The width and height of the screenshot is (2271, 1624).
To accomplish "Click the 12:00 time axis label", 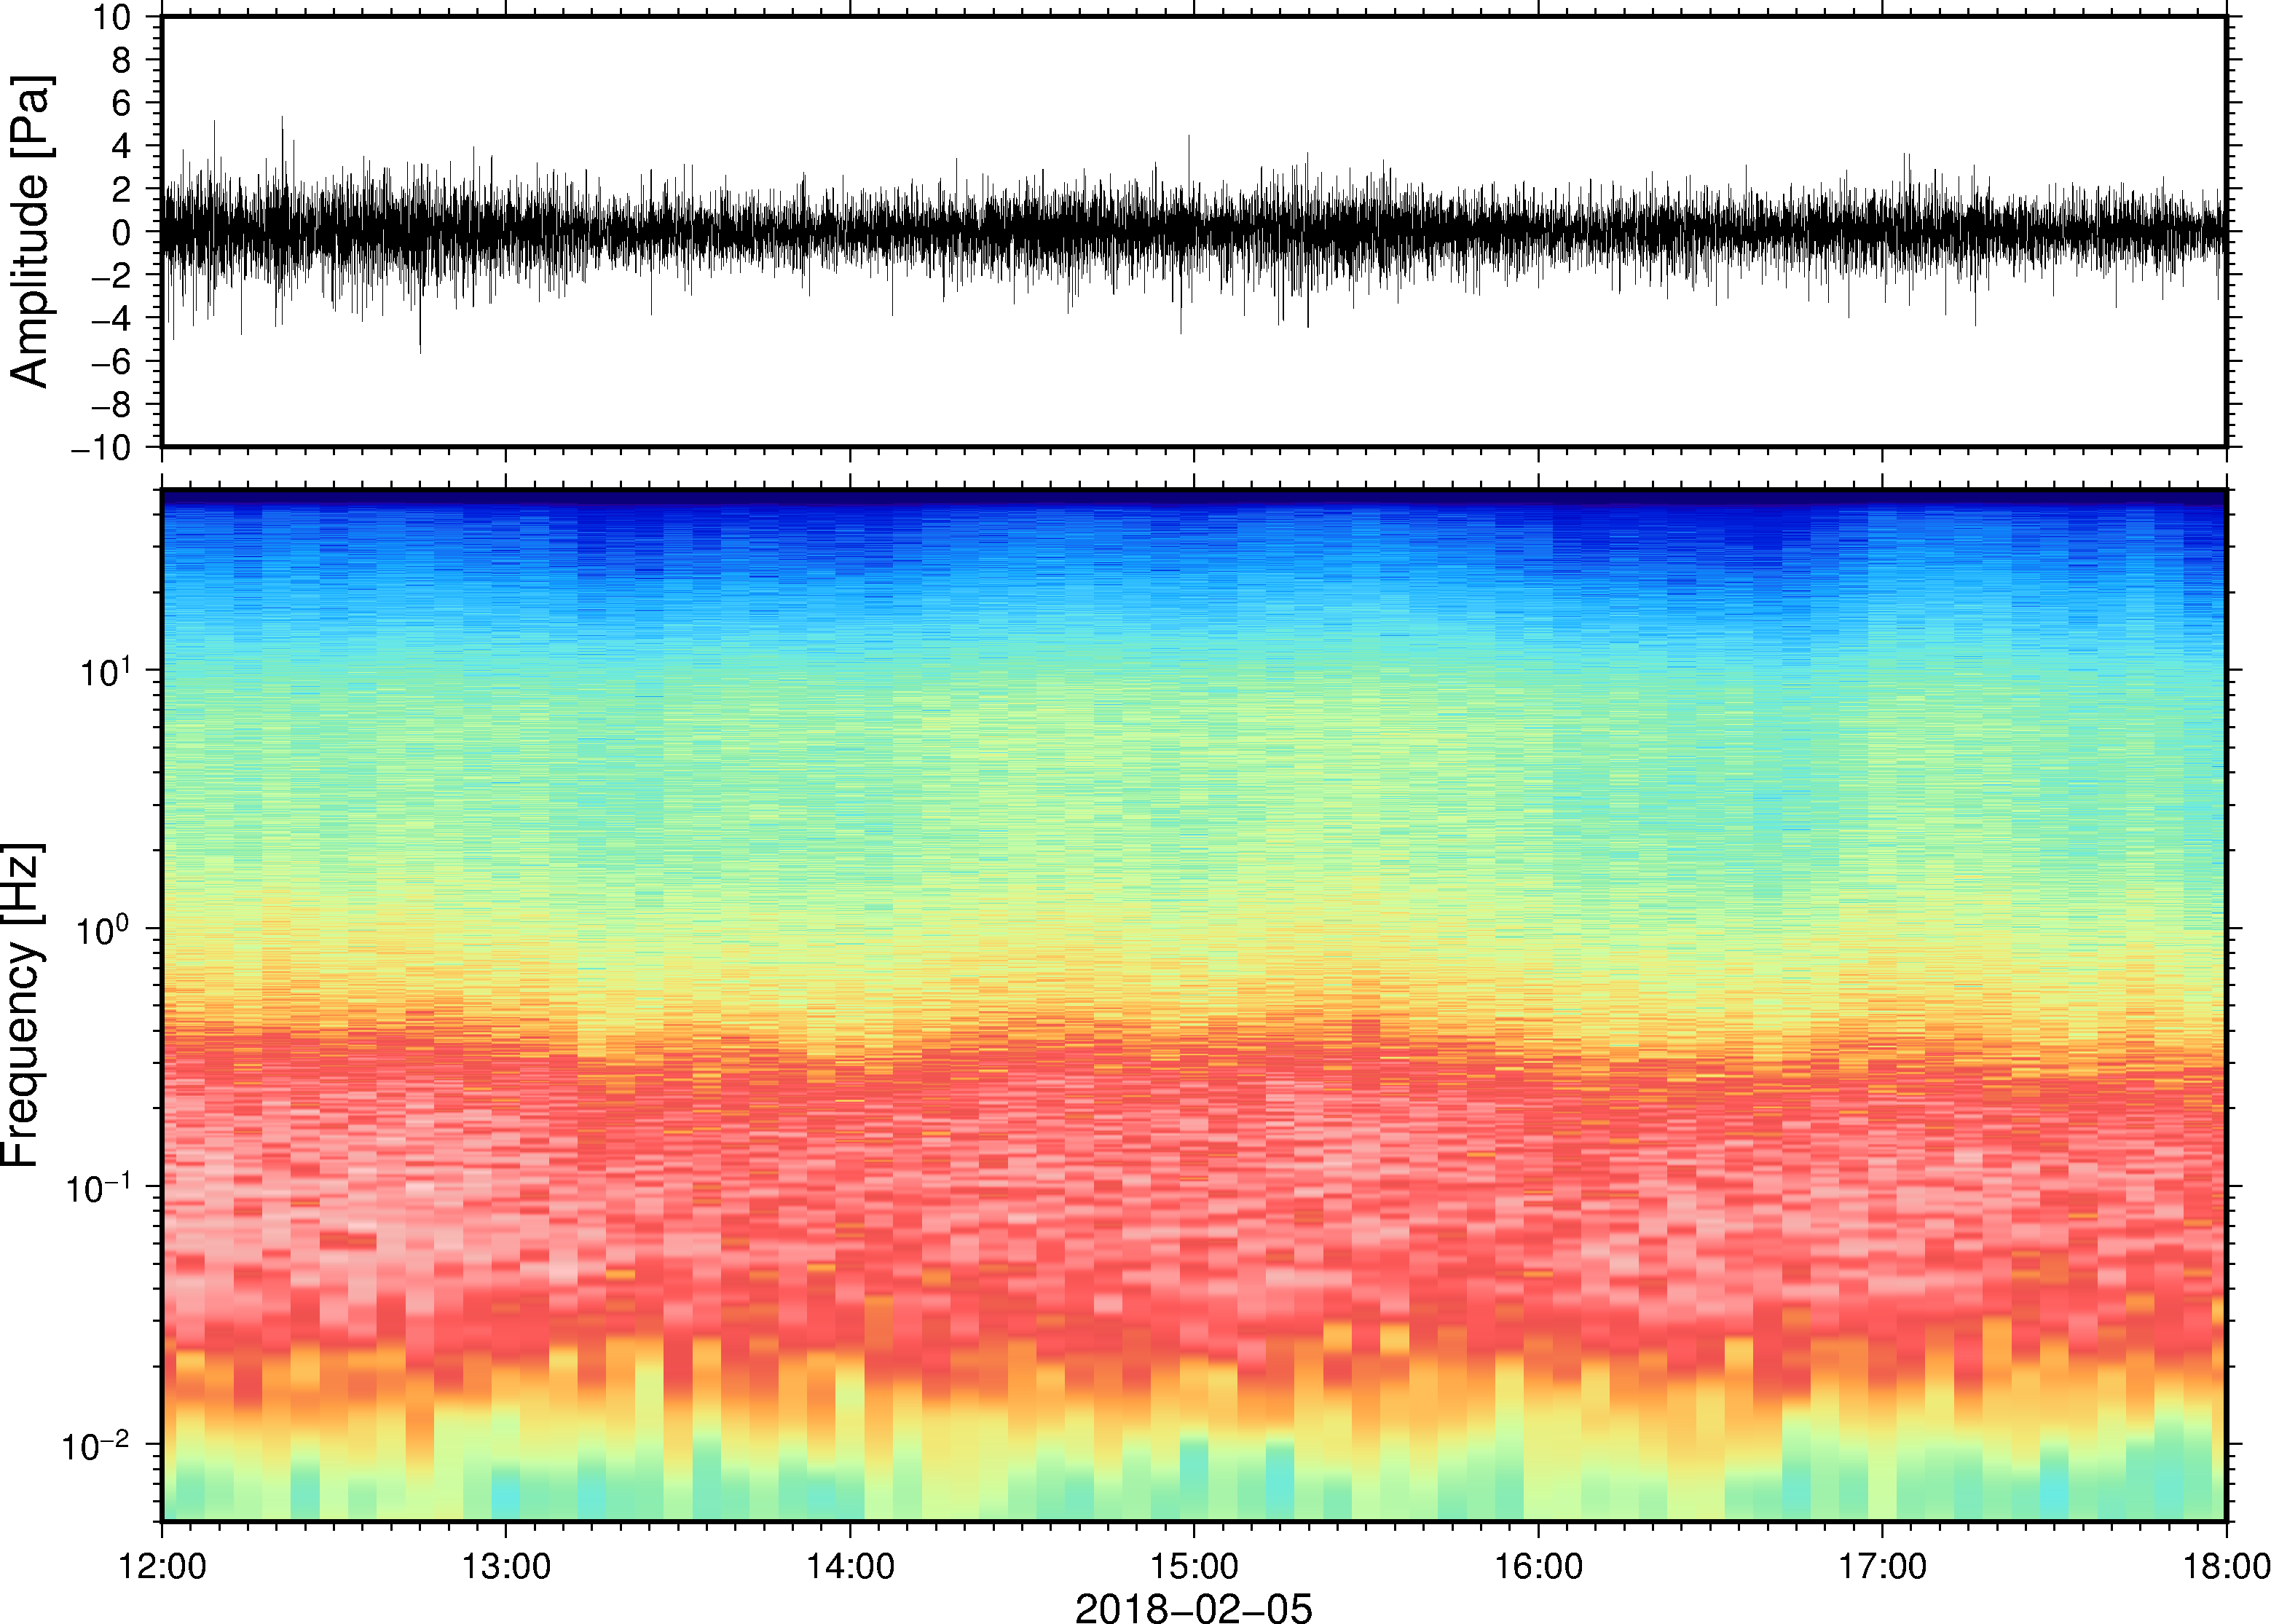I will (162, 1566).
